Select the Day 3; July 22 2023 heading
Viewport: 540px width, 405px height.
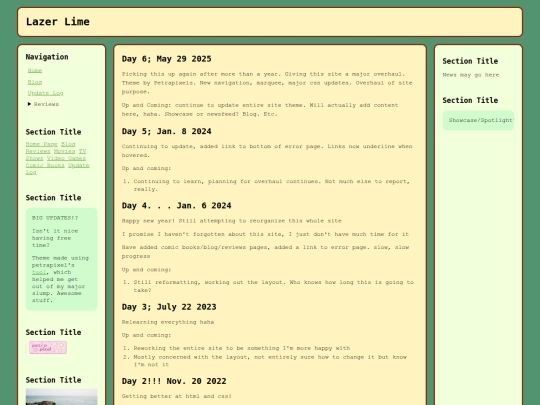point(169,307)
